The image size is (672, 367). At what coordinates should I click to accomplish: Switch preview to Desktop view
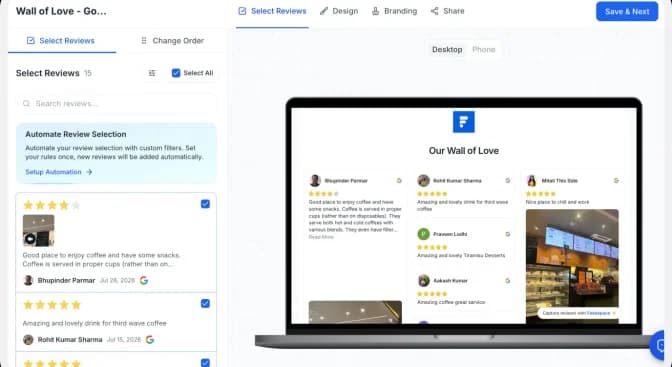(447, 49)
